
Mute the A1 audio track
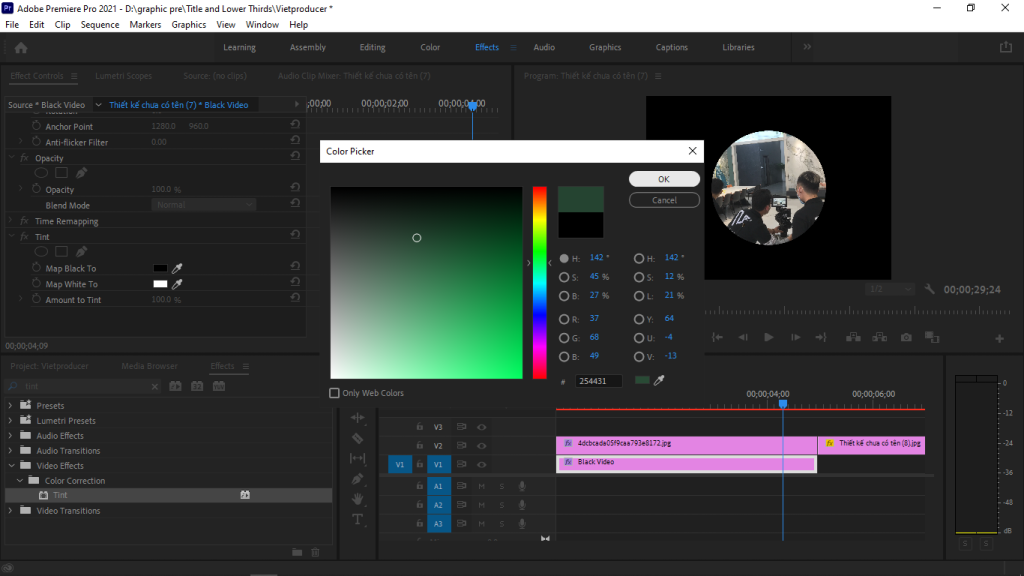[482, 487]
